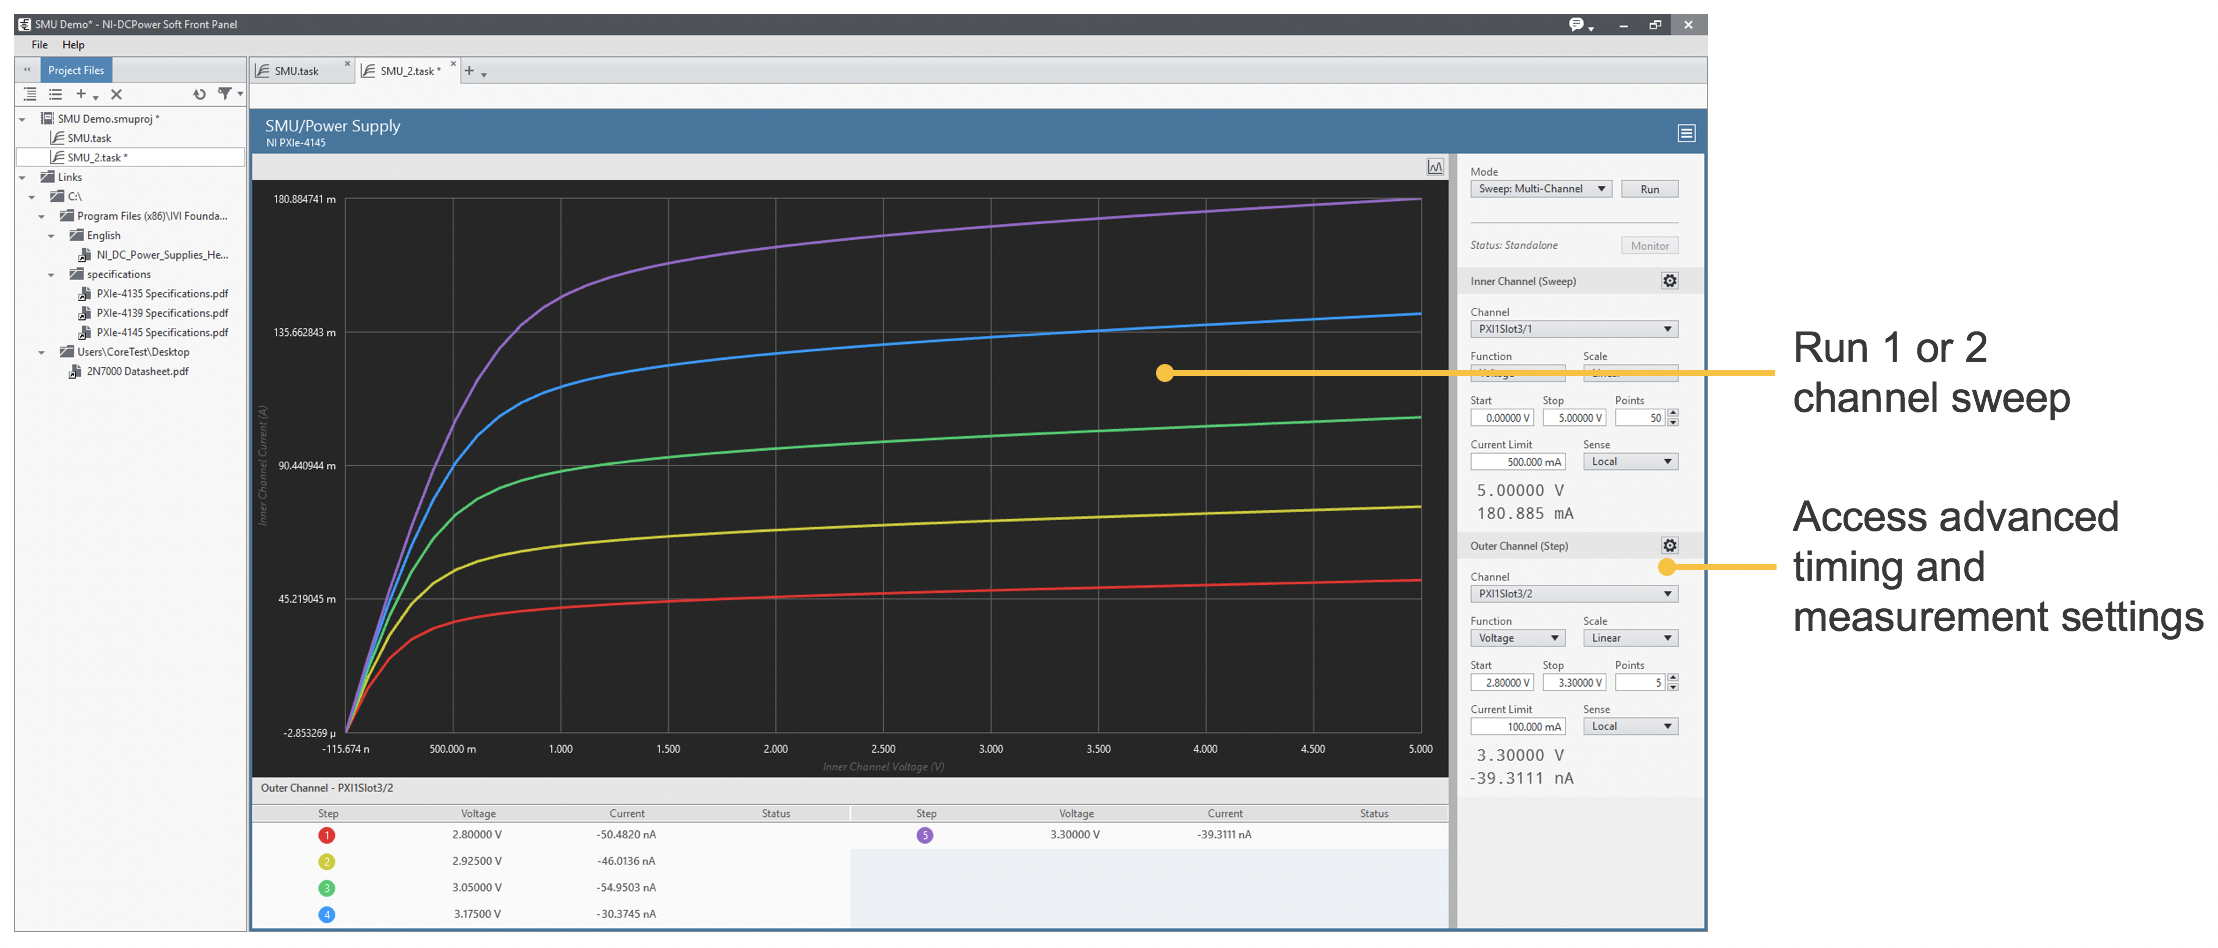The width and height of the screenshot is (2218, 948).
Task: Collapse all items in Project Files tree
Action: click(30, 94)
